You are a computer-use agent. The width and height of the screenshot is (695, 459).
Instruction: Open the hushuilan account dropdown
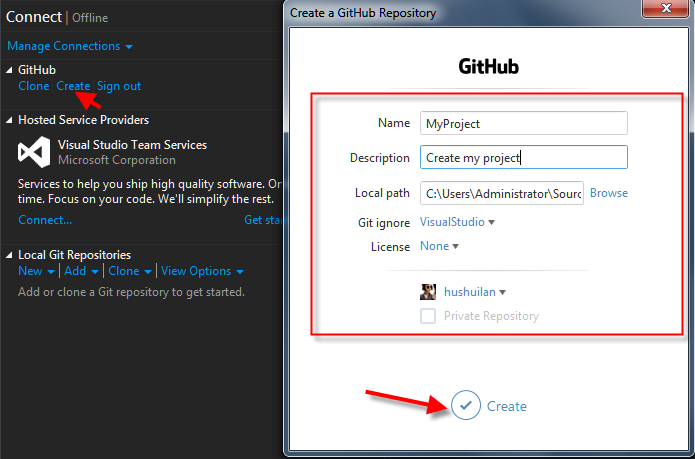click(x=475, y=292)
